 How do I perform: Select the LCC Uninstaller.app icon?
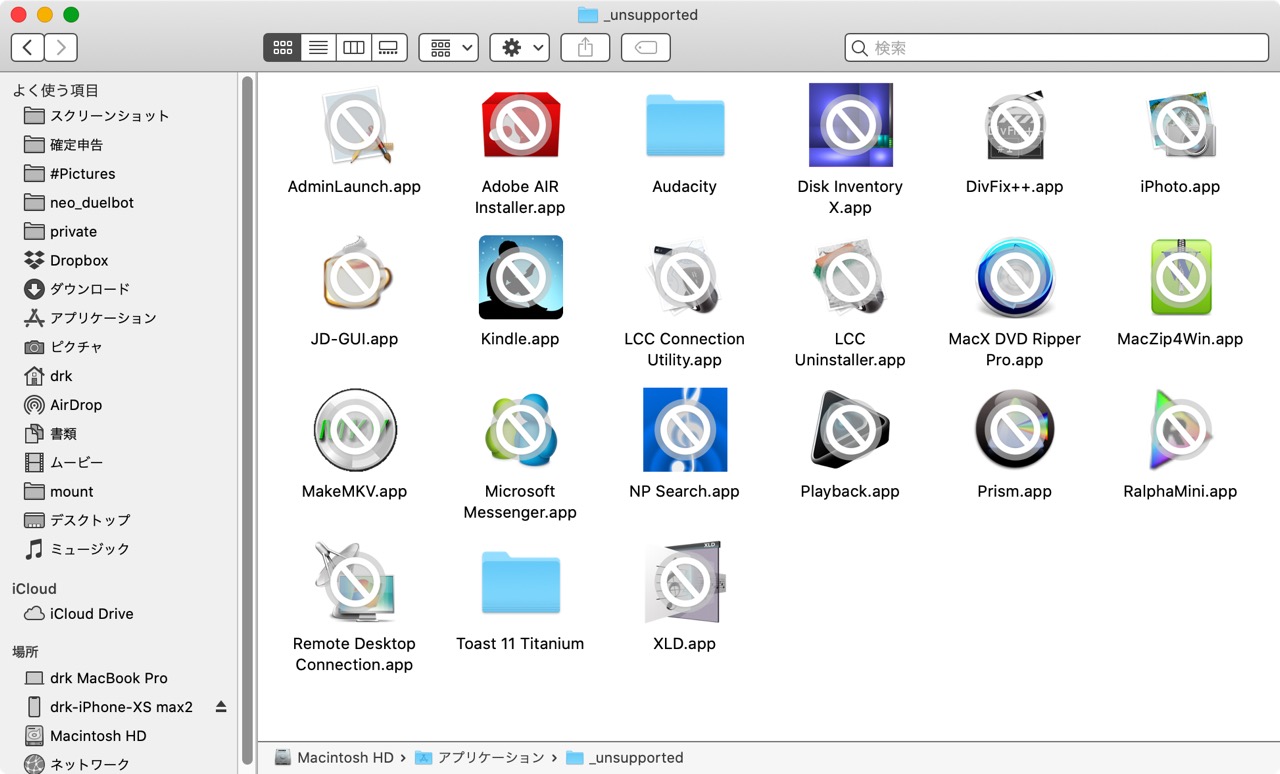click(x=850, y=278)
